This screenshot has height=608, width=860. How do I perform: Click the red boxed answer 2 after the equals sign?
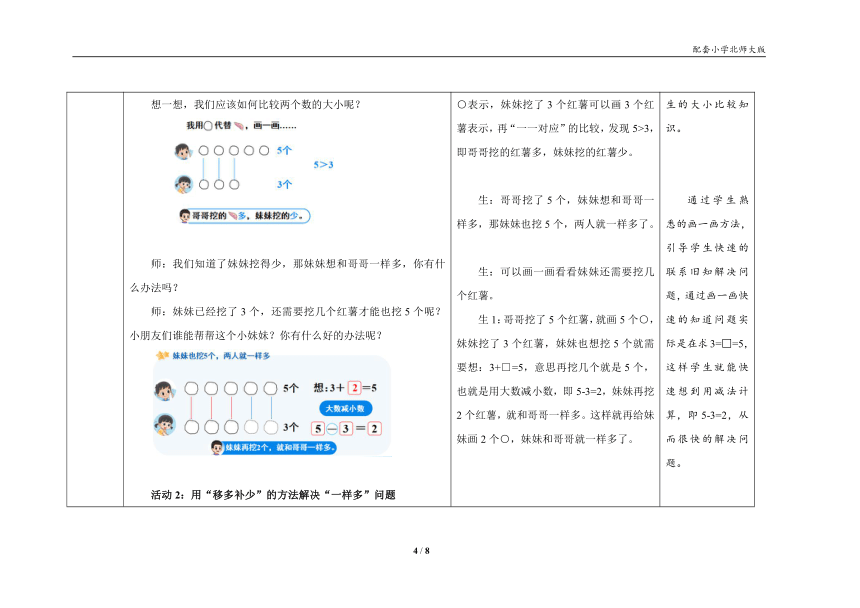pyautogui.click(x=375, y=429)
